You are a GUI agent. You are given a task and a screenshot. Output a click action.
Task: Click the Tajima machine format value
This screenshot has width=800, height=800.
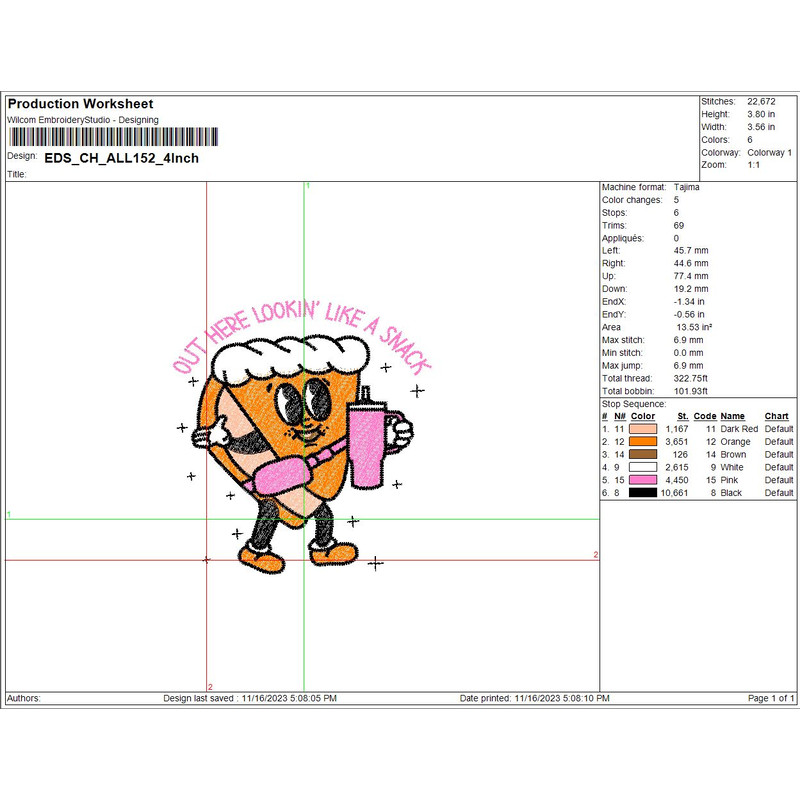point(687,188)
